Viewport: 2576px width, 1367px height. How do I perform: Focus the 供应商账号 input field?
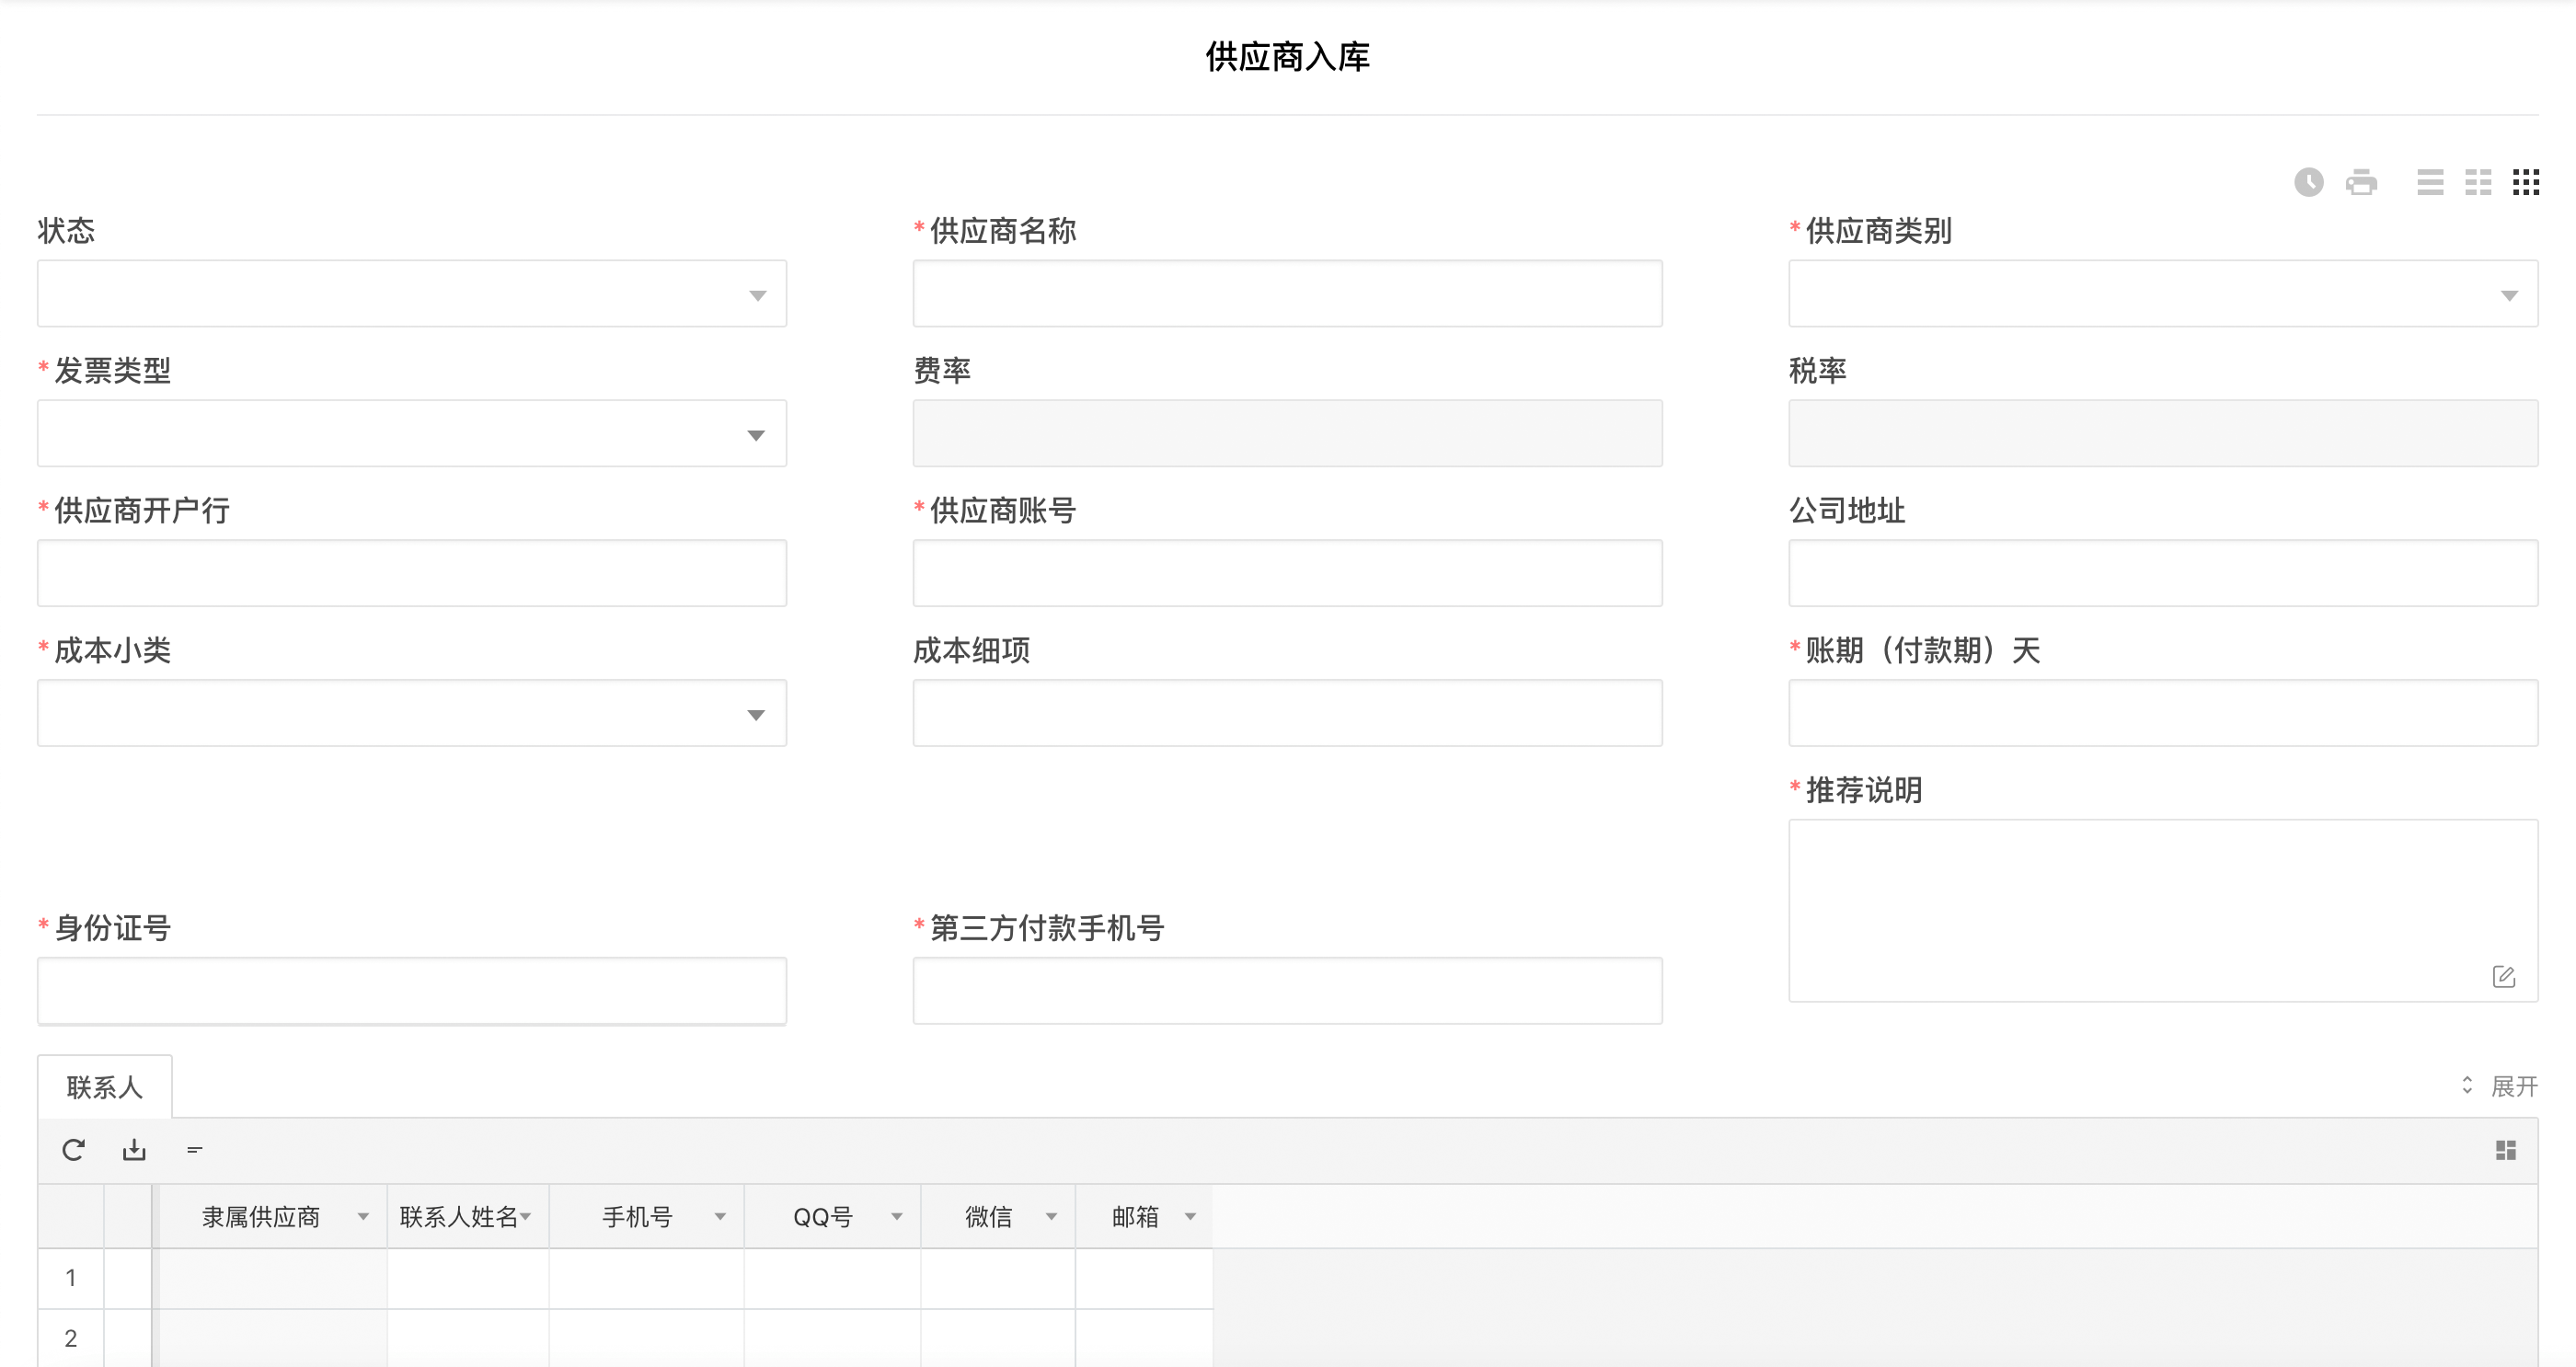pyautogui.click(x=1287, y=573)
